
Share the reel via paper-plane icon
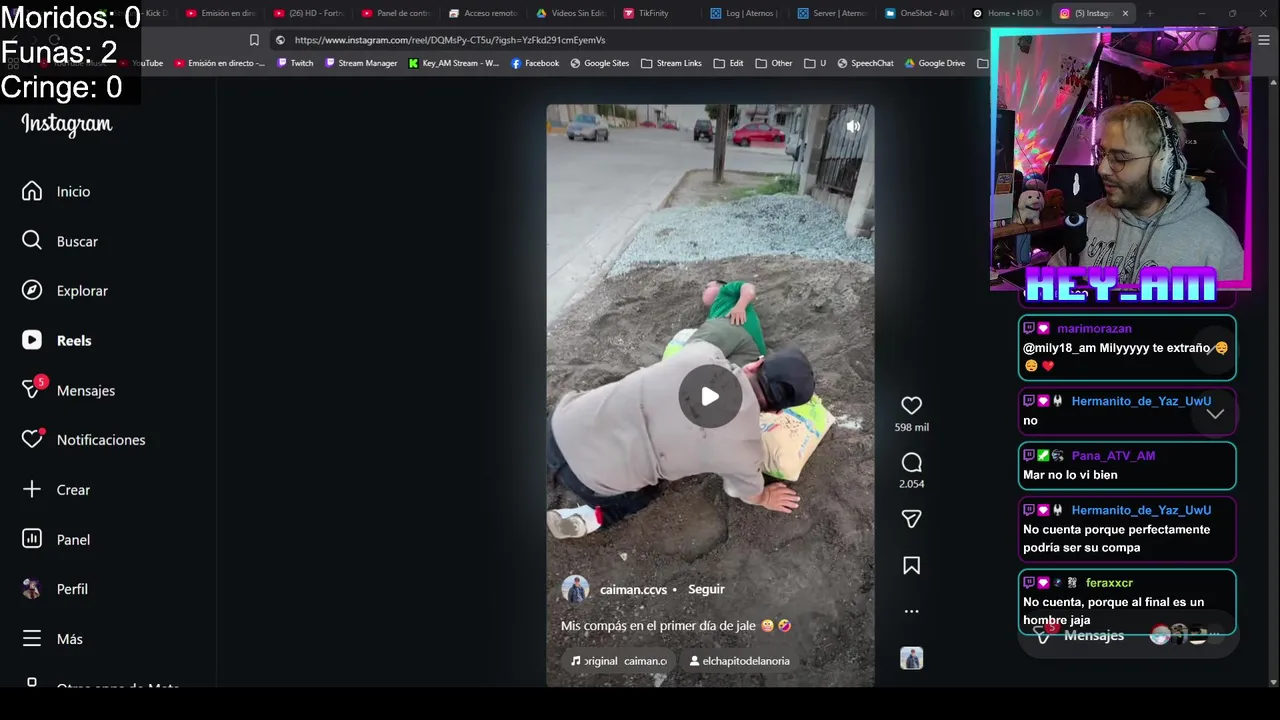point(911,518)
